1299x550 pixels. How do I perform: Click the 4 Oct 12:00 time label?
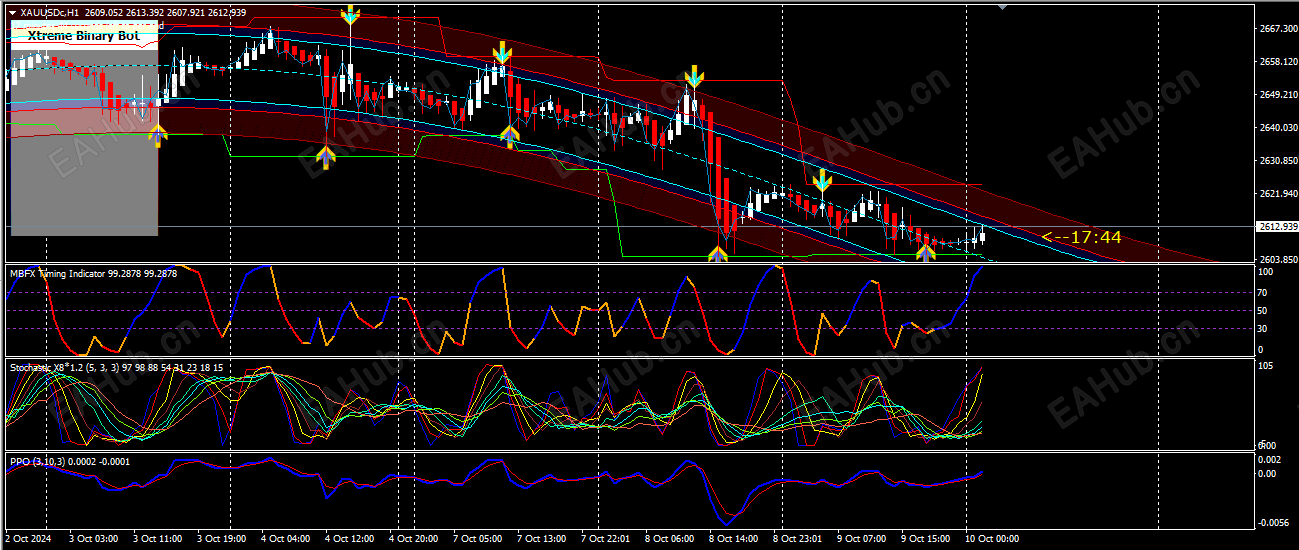pos(351,539)
